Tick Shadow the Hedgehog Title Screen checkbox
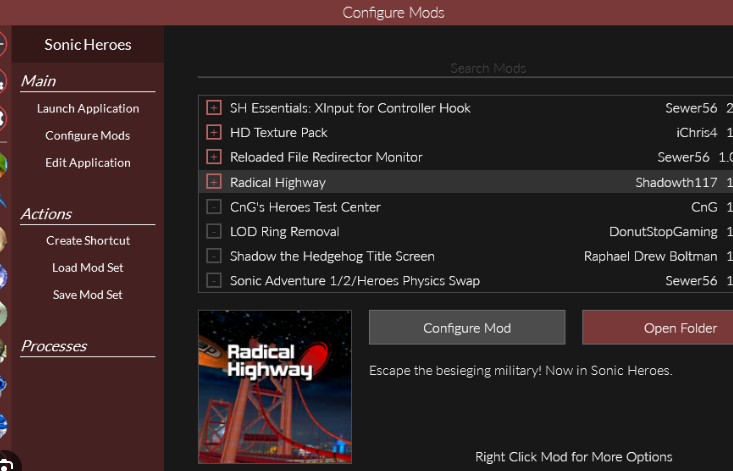The image size is (733, 471). [213, 256]
